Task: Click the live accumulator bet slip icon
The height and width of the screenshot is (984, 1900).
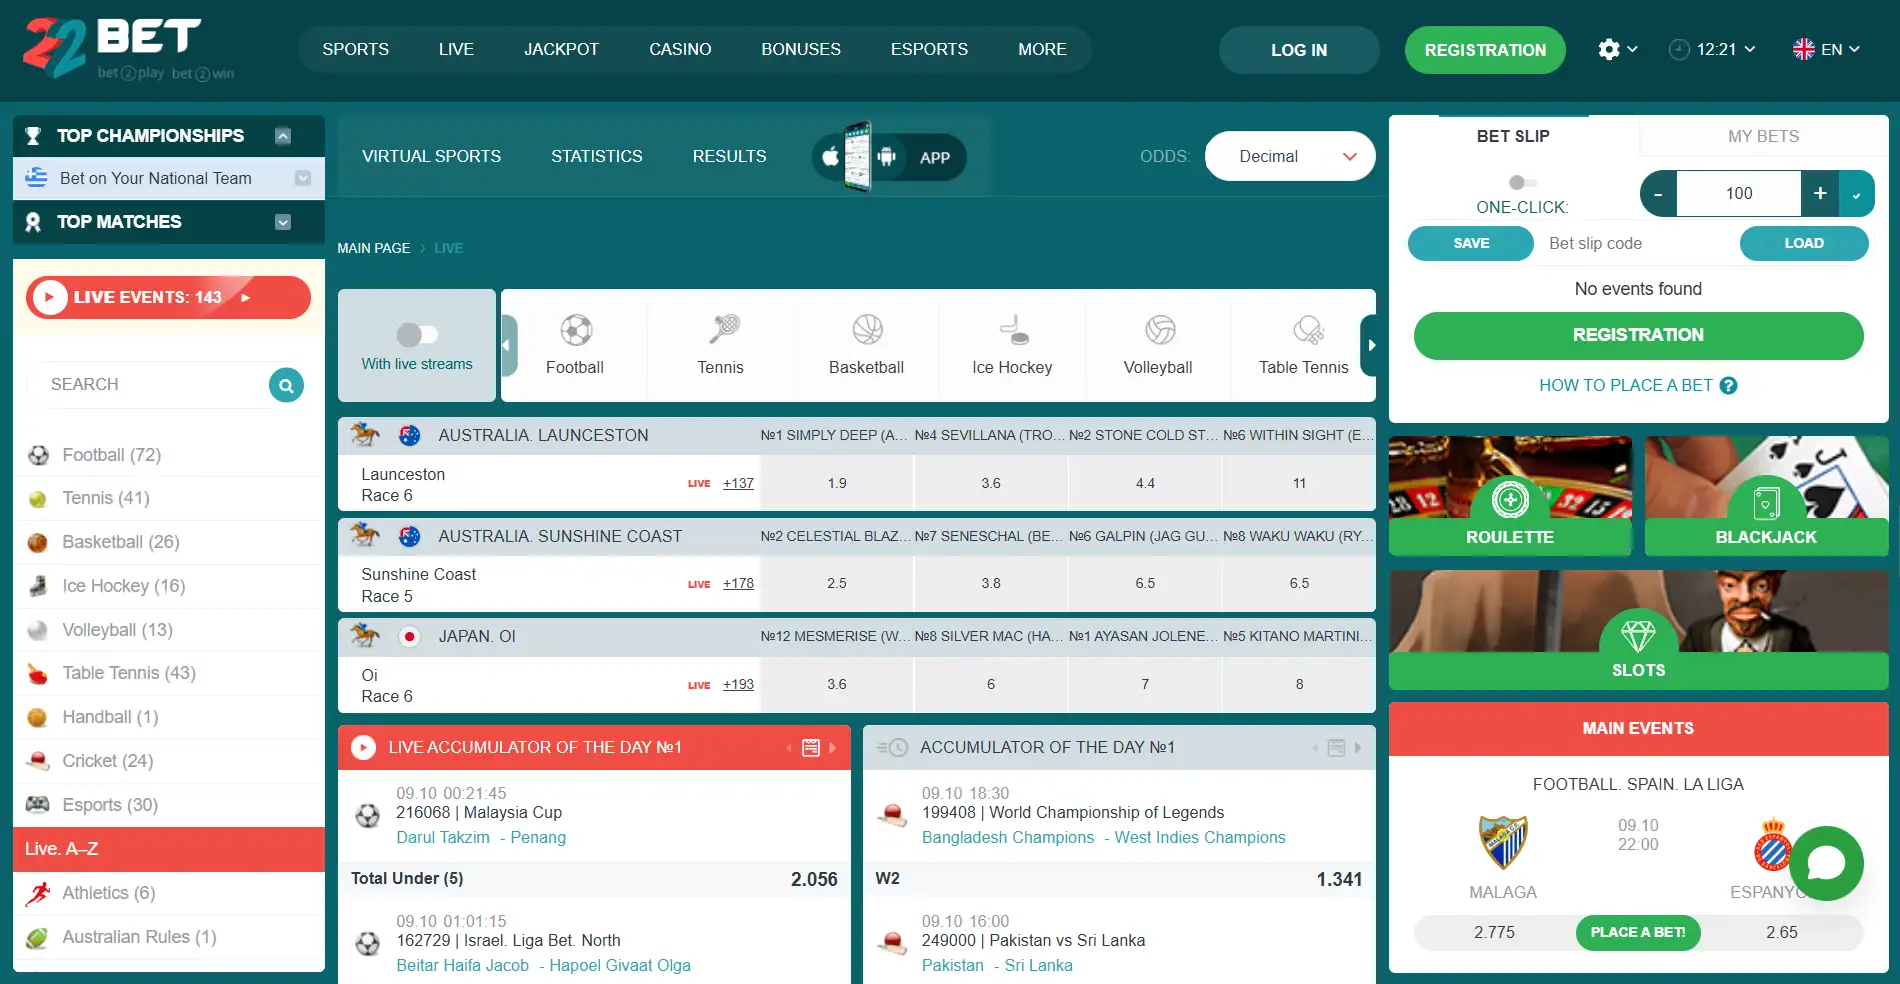Action: (x=811, y=748)
